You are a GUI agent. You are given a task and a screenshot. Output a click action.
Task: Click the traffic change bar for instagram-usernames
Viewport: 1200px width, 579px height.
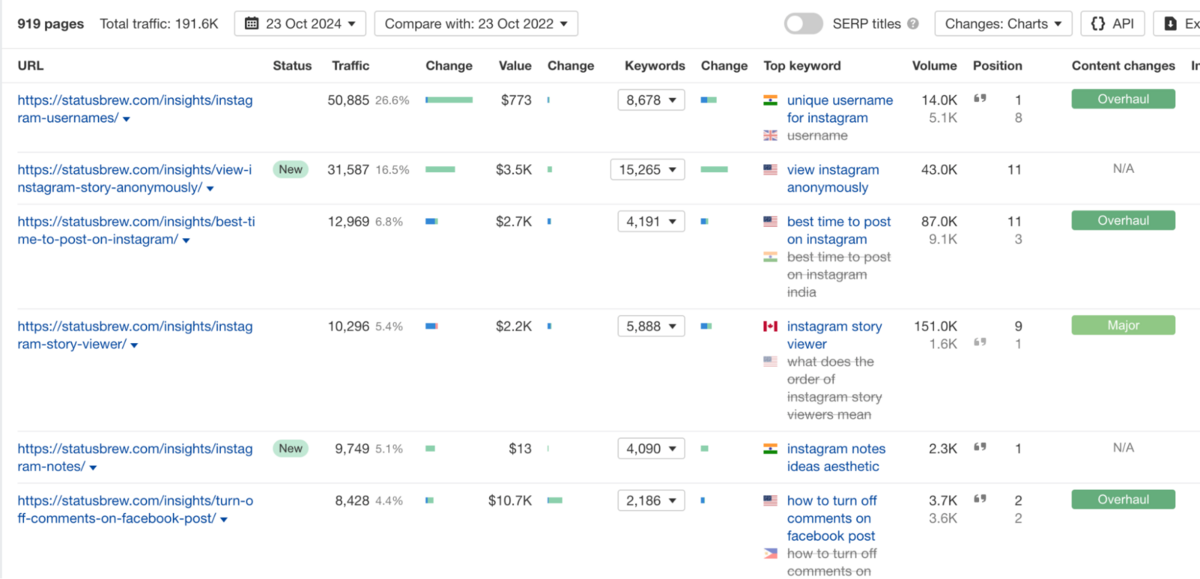pos(449,100)
